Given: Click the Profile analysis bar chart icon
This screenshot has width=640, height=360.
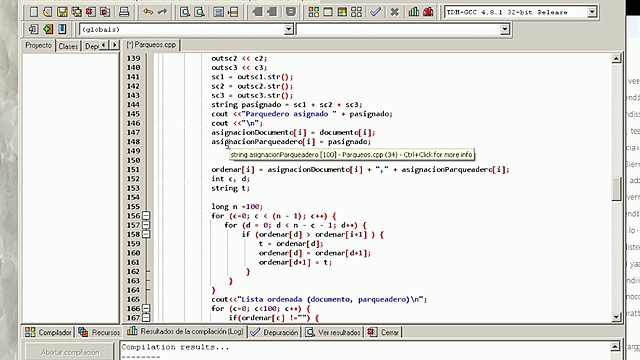Looking at the screenshot, I should (413, 12).
